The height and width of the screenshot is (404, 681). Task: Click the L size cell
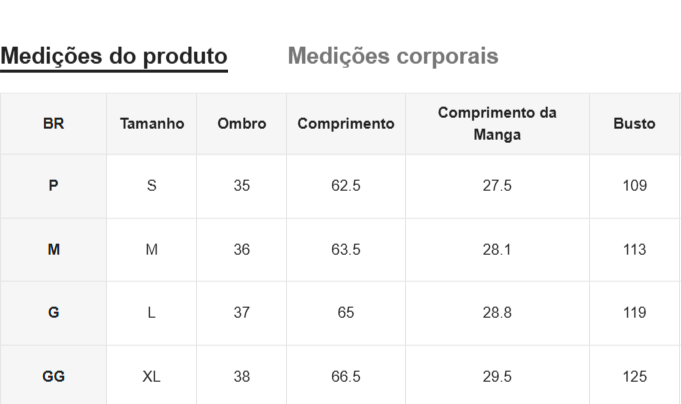(152, 313)
